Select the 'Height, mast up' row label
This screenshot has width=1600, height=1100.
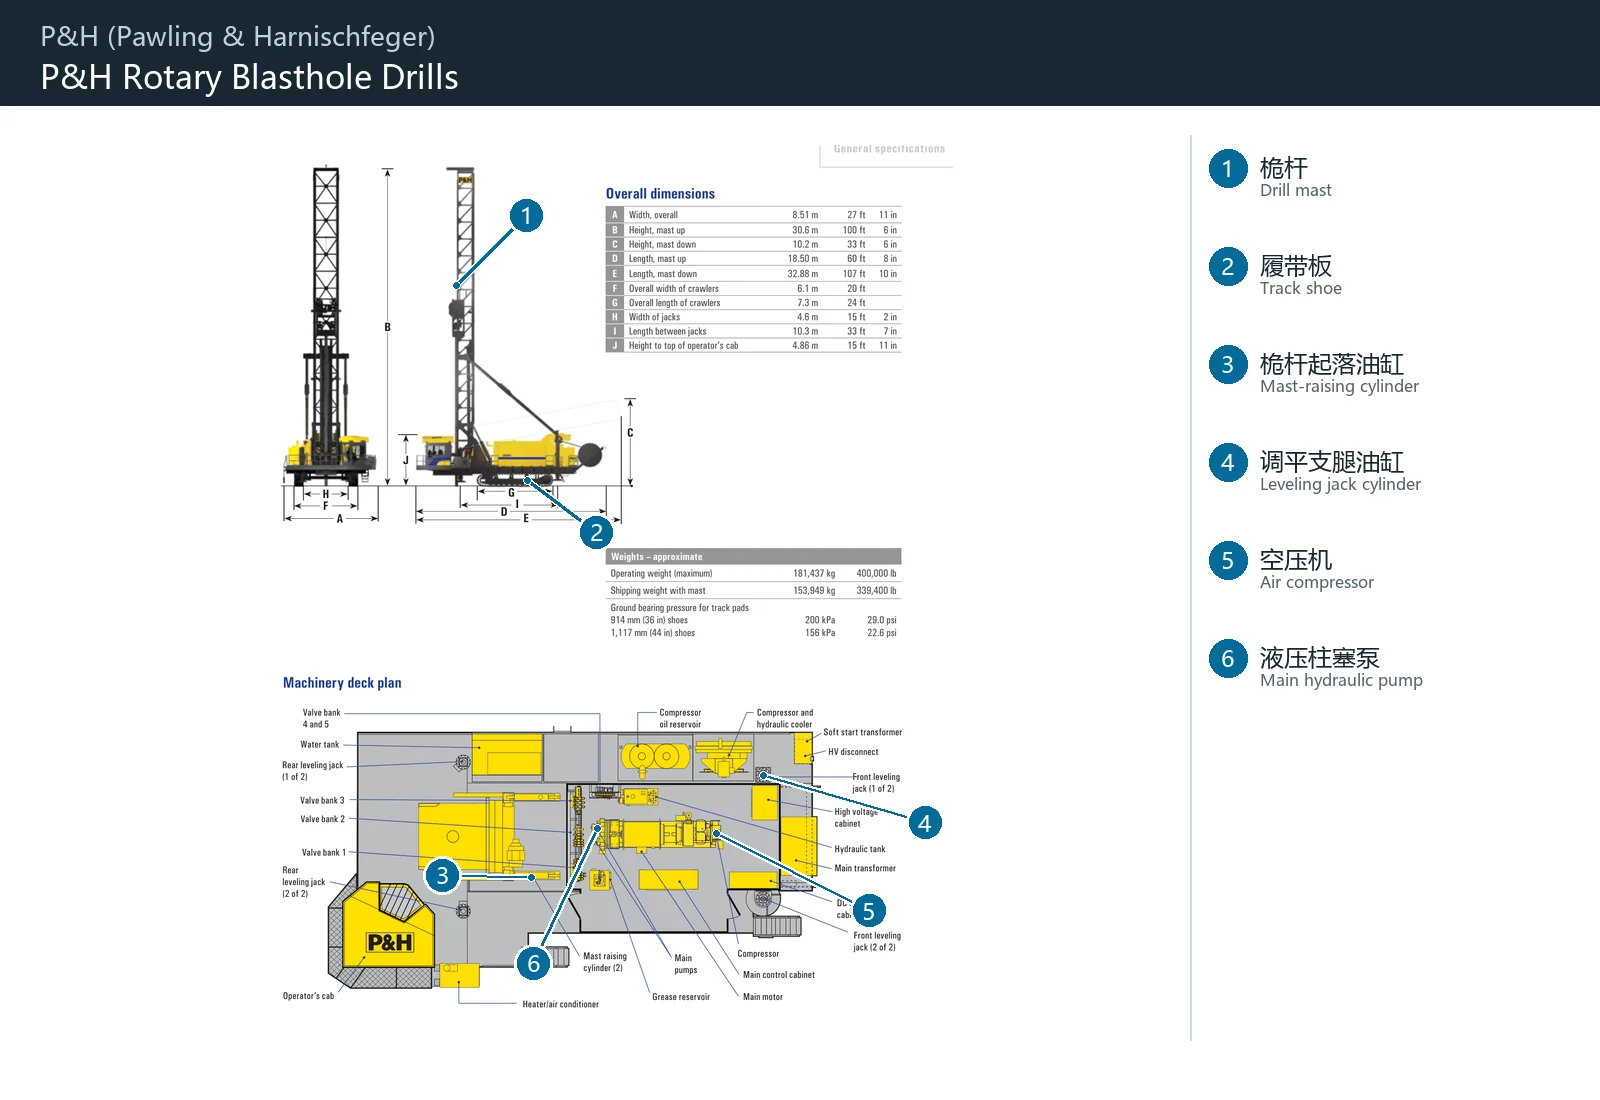[x=657, y=230]
